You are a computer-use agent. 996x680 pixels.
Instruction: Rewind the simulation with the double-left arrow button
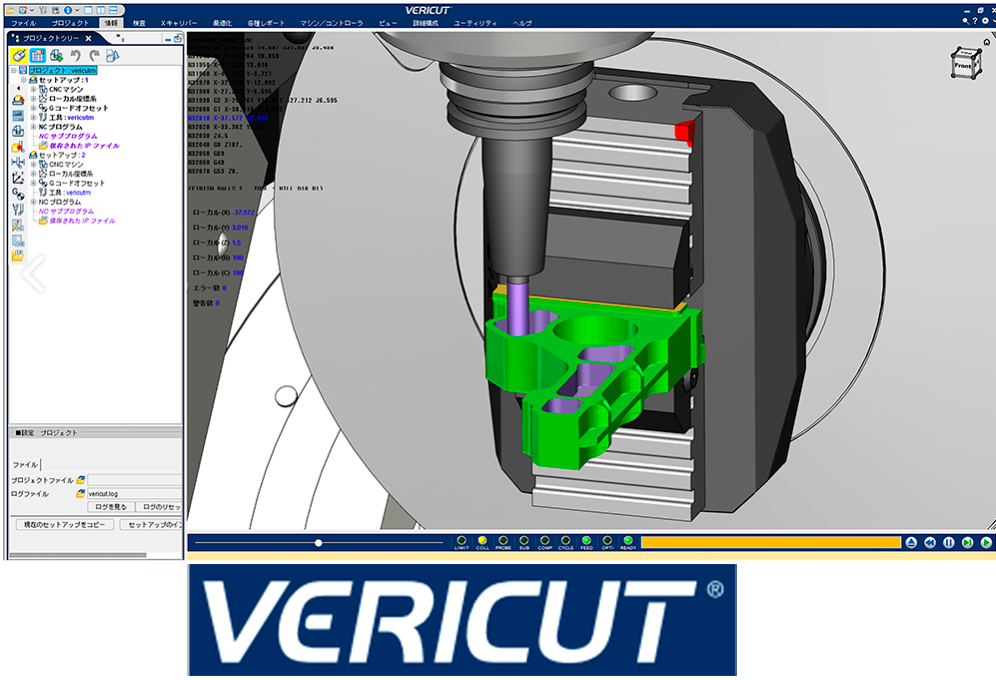[x=930, y=543]
